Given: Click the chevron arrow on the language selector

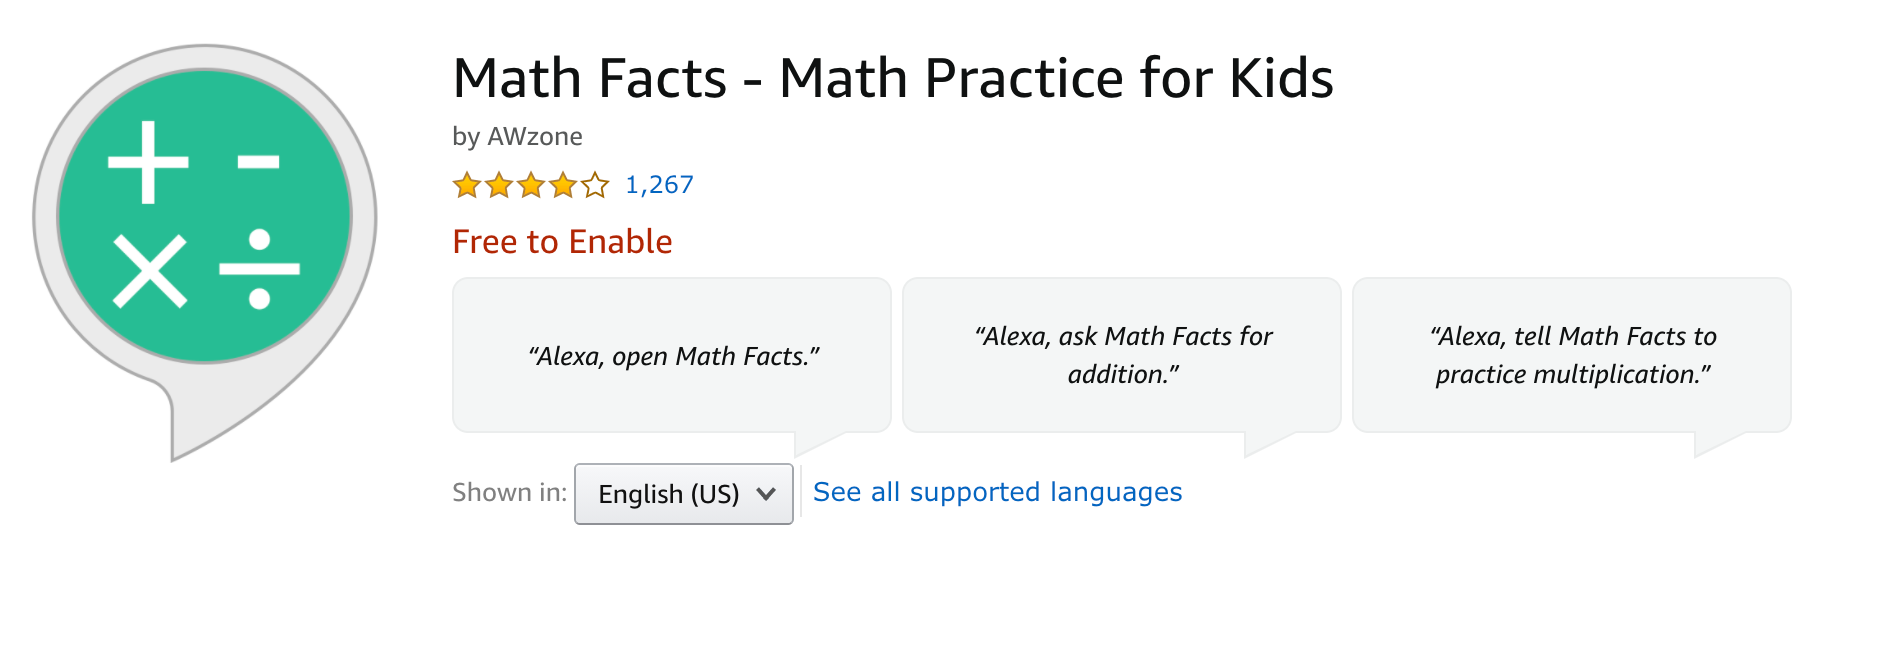Looking at the screenshot, I should [766, 494].
